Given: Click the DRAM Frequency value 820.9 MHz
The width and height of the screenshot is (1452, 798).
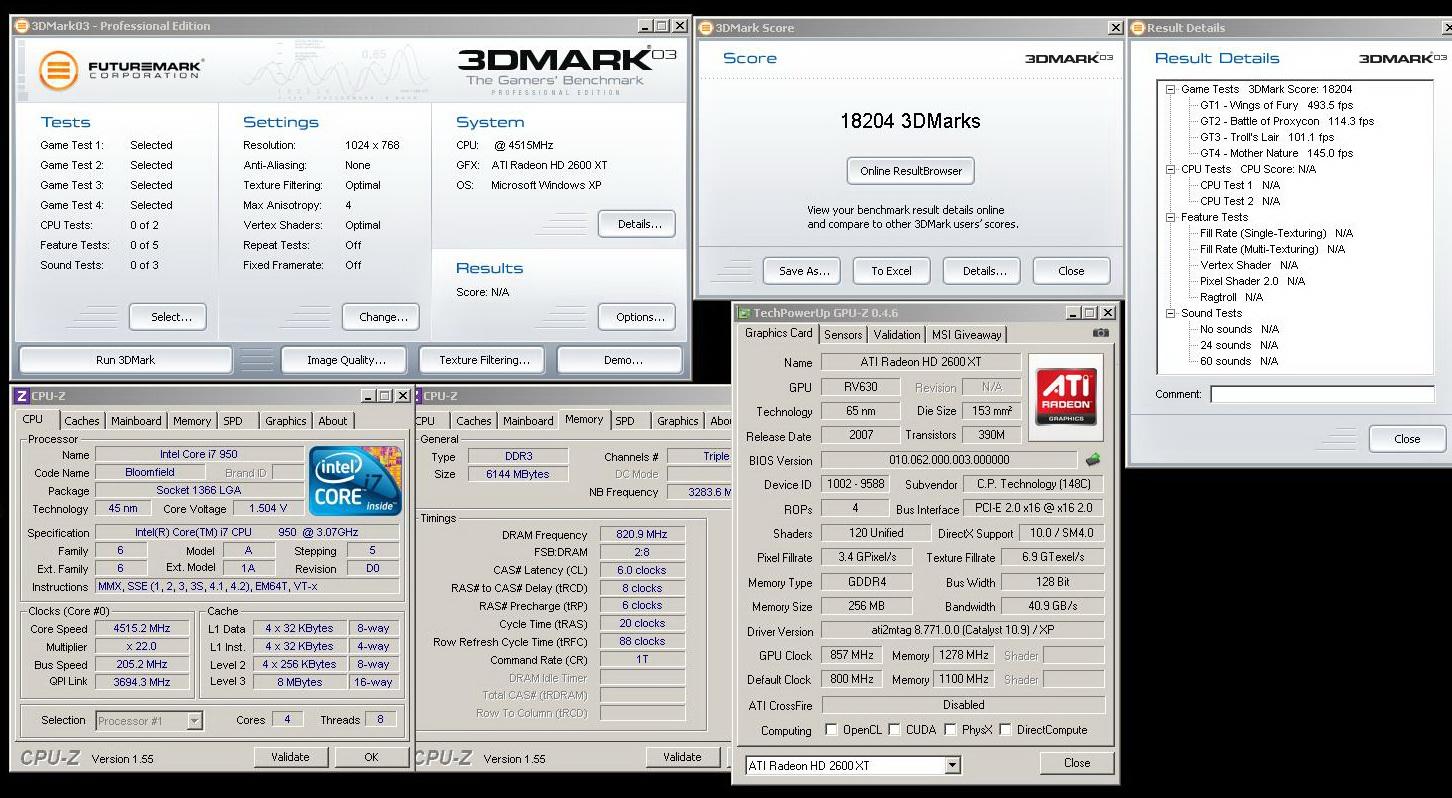Looking at the screenshot, I should (x=642, y=535).
